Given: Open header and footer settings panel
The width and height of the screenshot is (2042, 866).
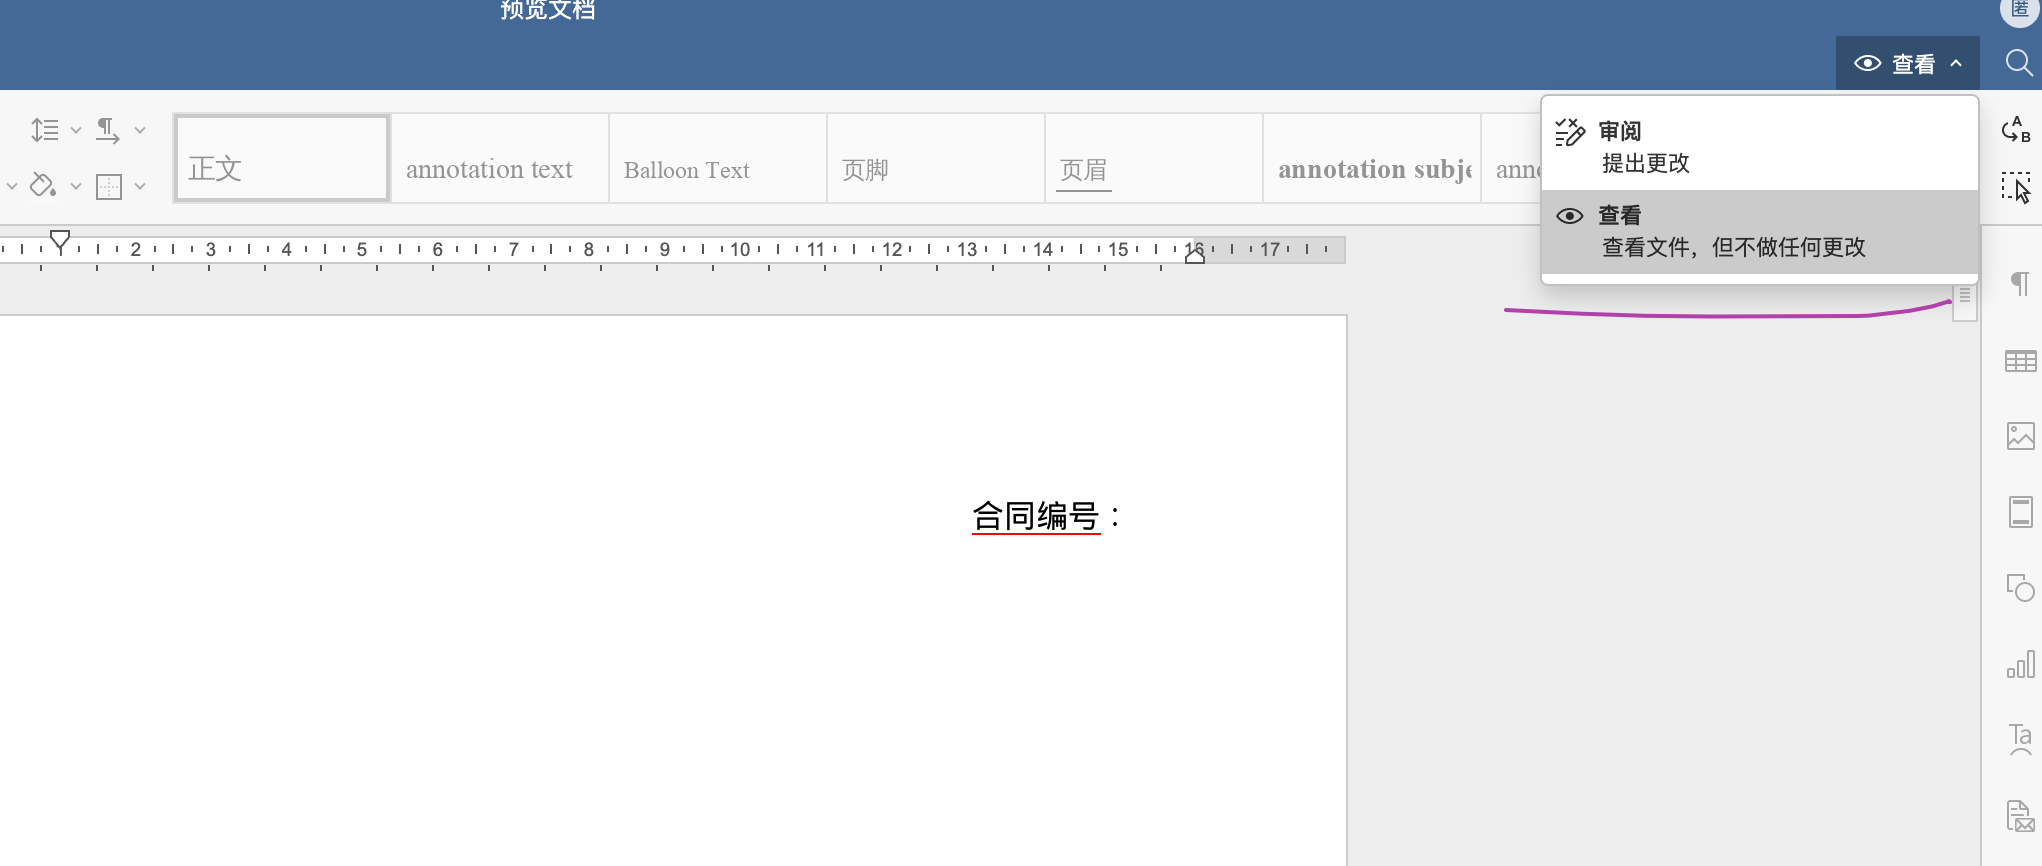Looking at the screenshot, I should point(2020,512).
